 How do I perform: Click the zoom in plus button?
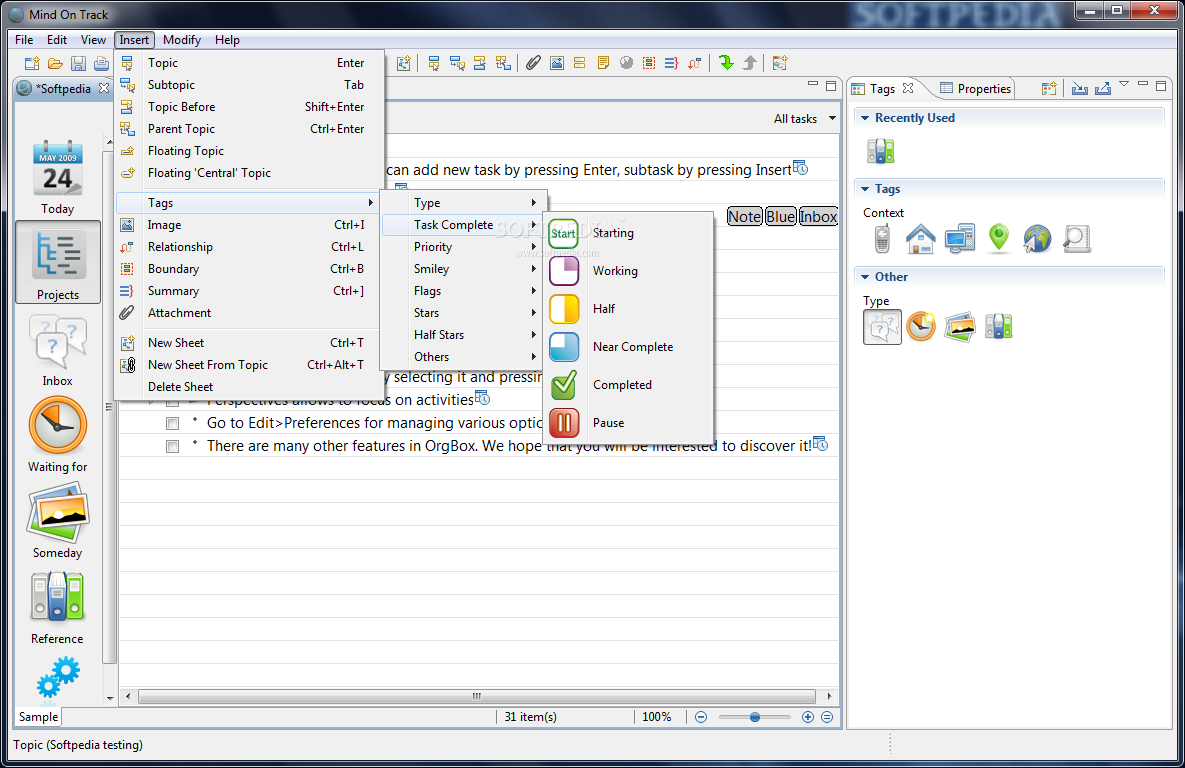808,717
